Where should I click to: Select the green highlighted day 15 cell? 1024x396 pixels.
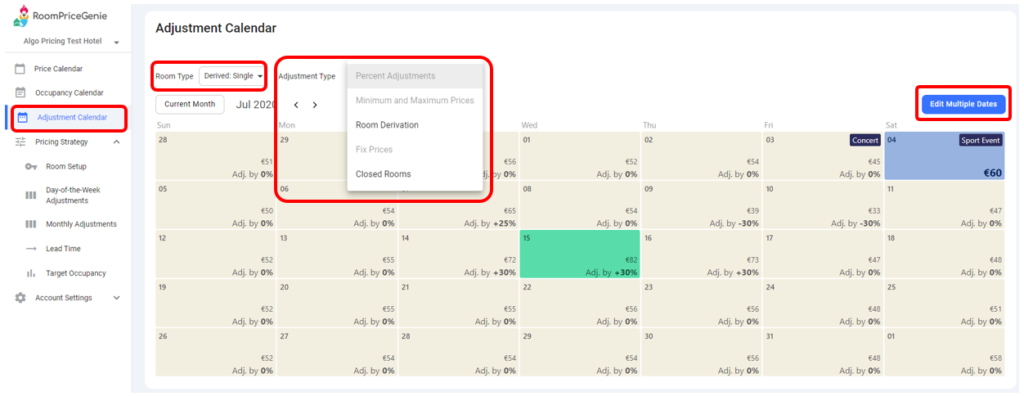pyautogui.click(x=580, y=254)
